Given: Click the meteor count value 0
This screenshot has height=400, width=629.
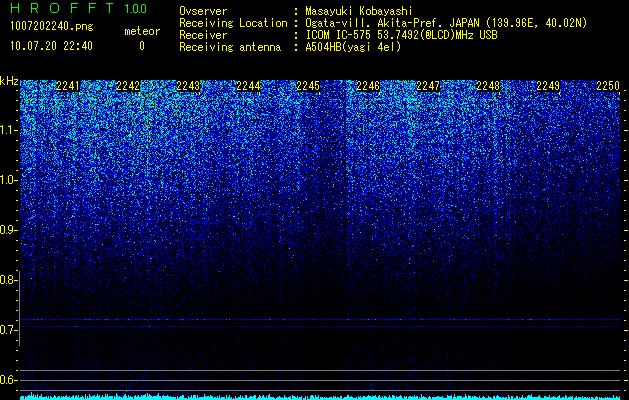Looking at the screenshot, I should [x=142, y=46].
